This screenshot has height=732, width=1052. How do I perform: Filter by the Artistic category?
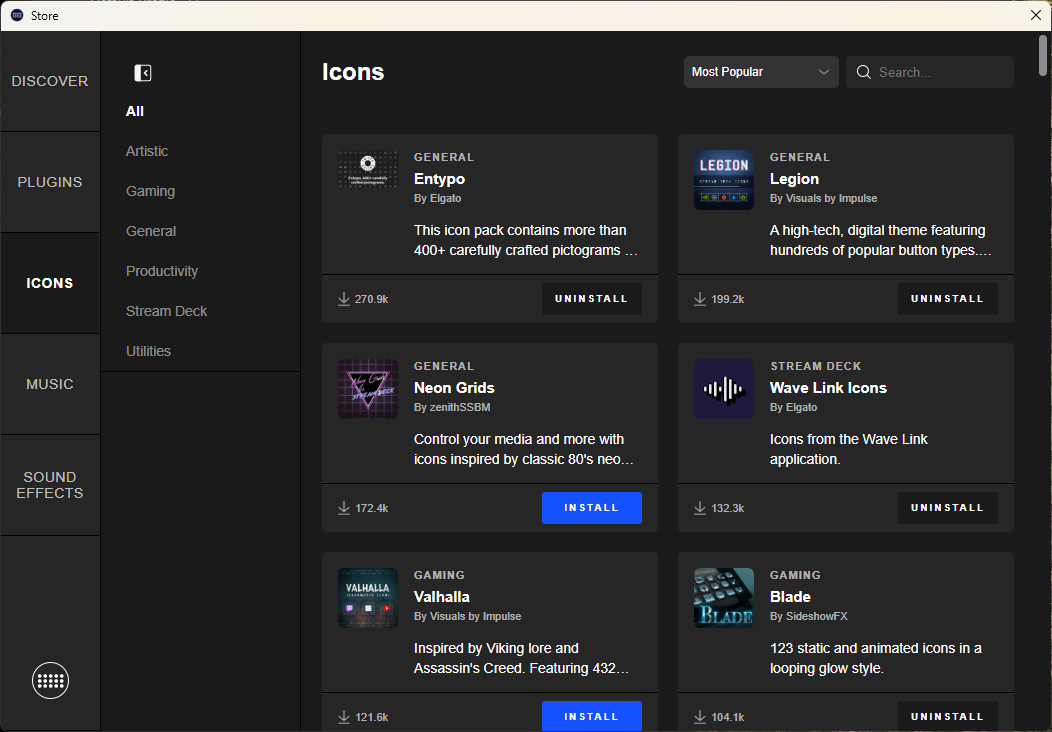click(147, 151)
